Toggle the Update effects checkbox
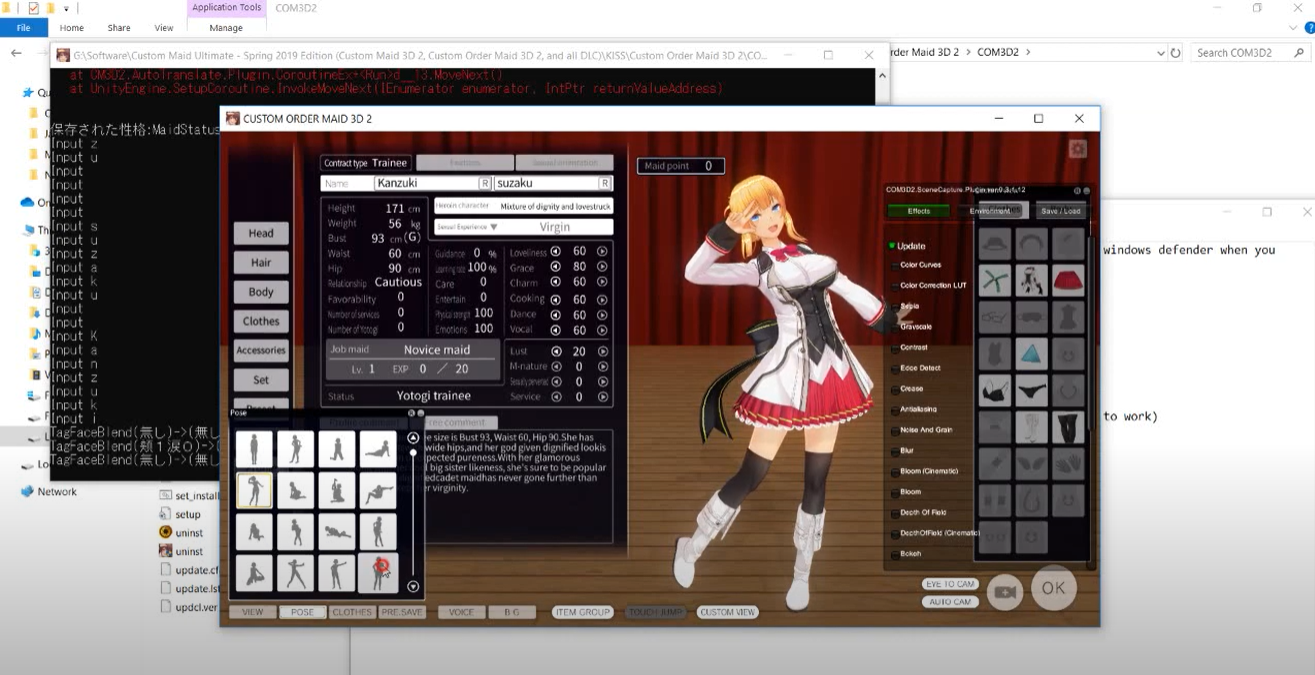Screen dimensions: 1315x675 pyautogui.click(x=892, y=245)
